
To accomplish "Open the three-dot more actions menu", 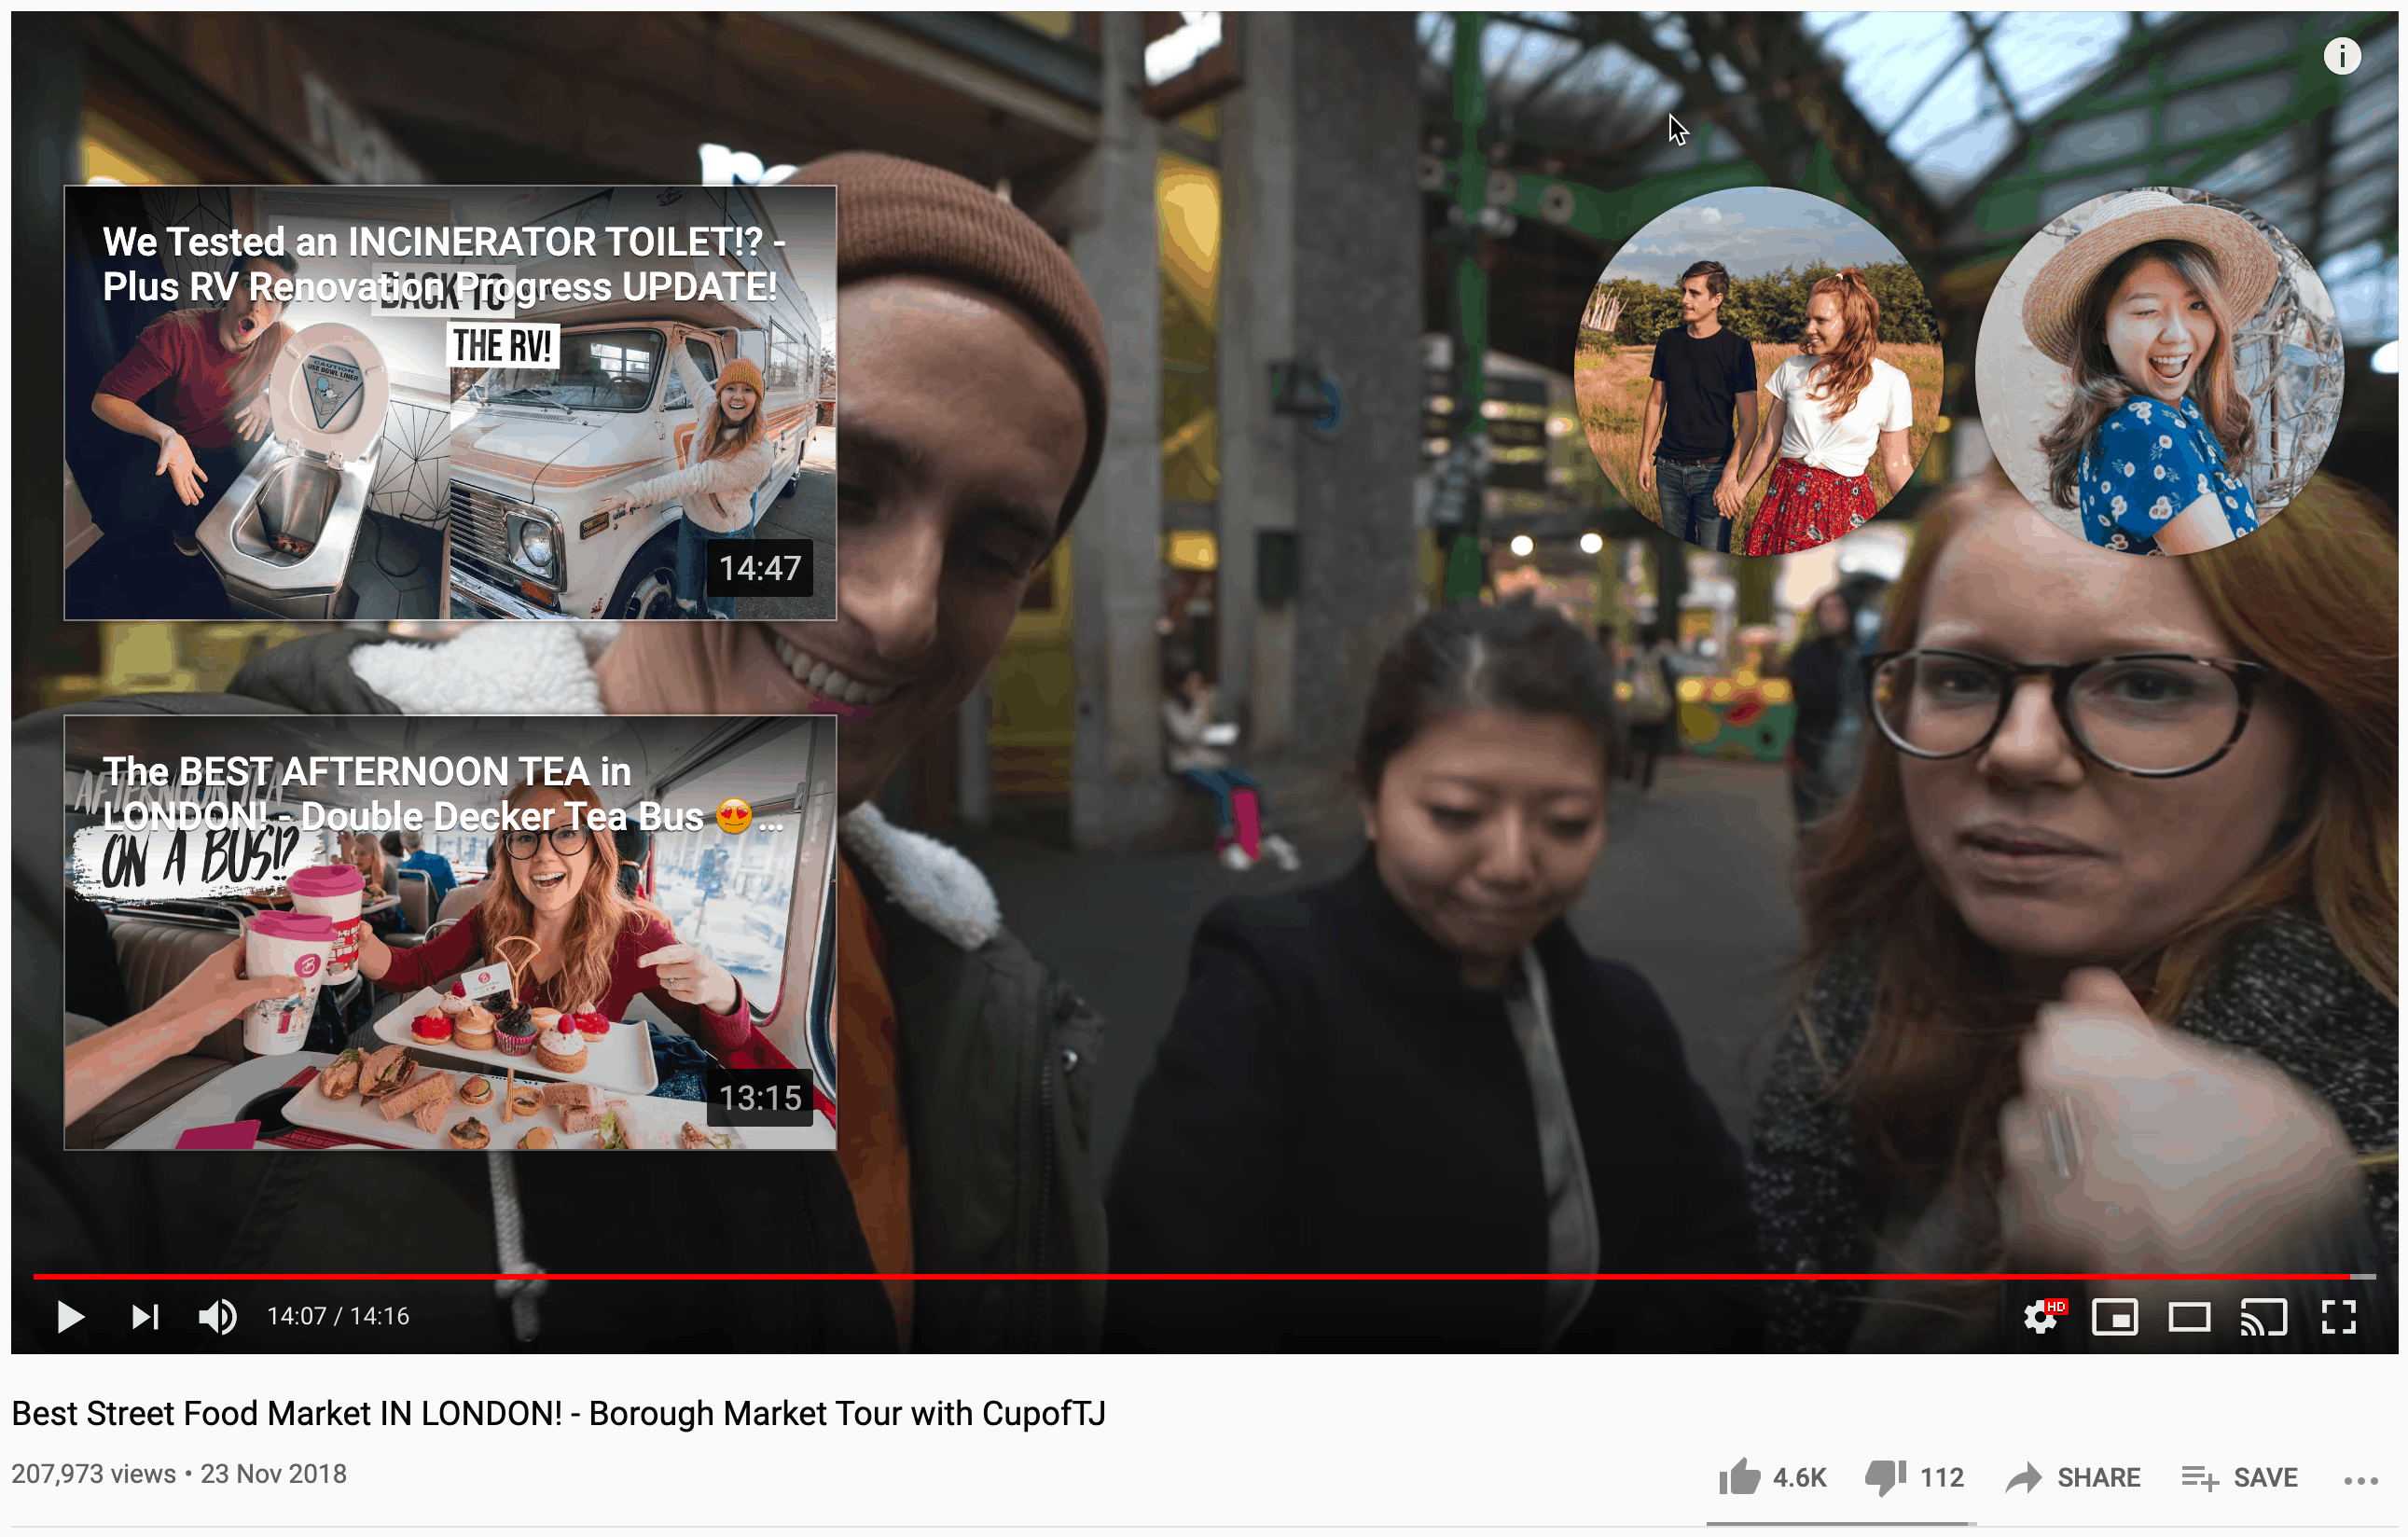I will (x=2360, y=1480).
